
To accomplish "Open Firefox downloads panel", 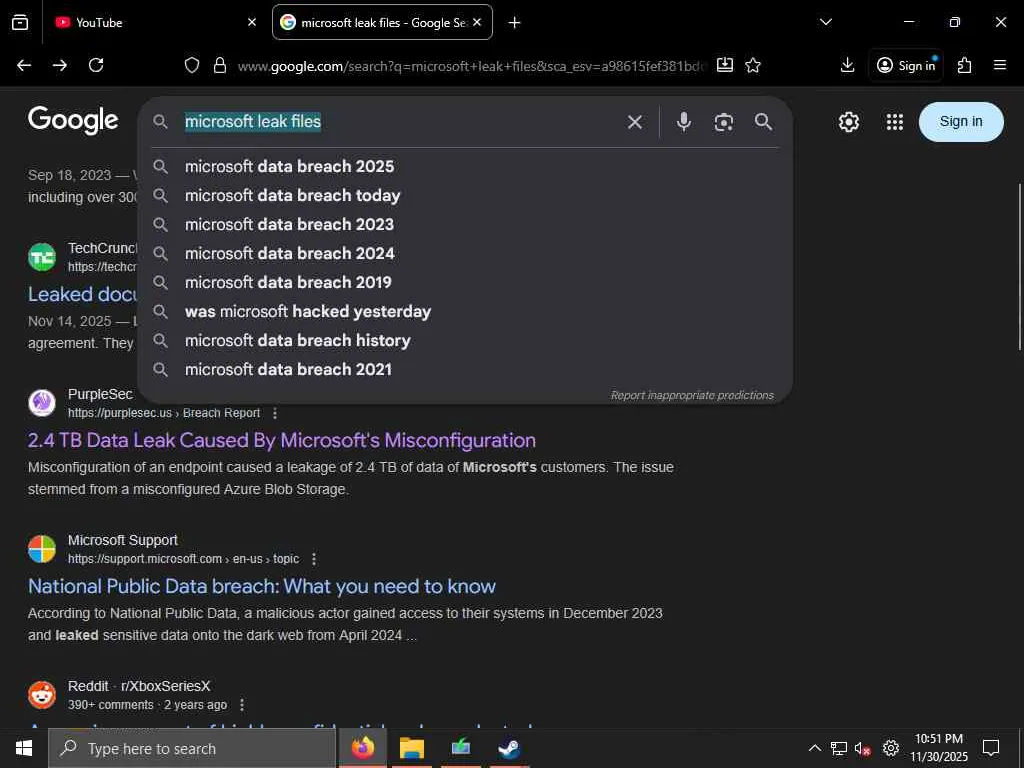I will [847, 65].
